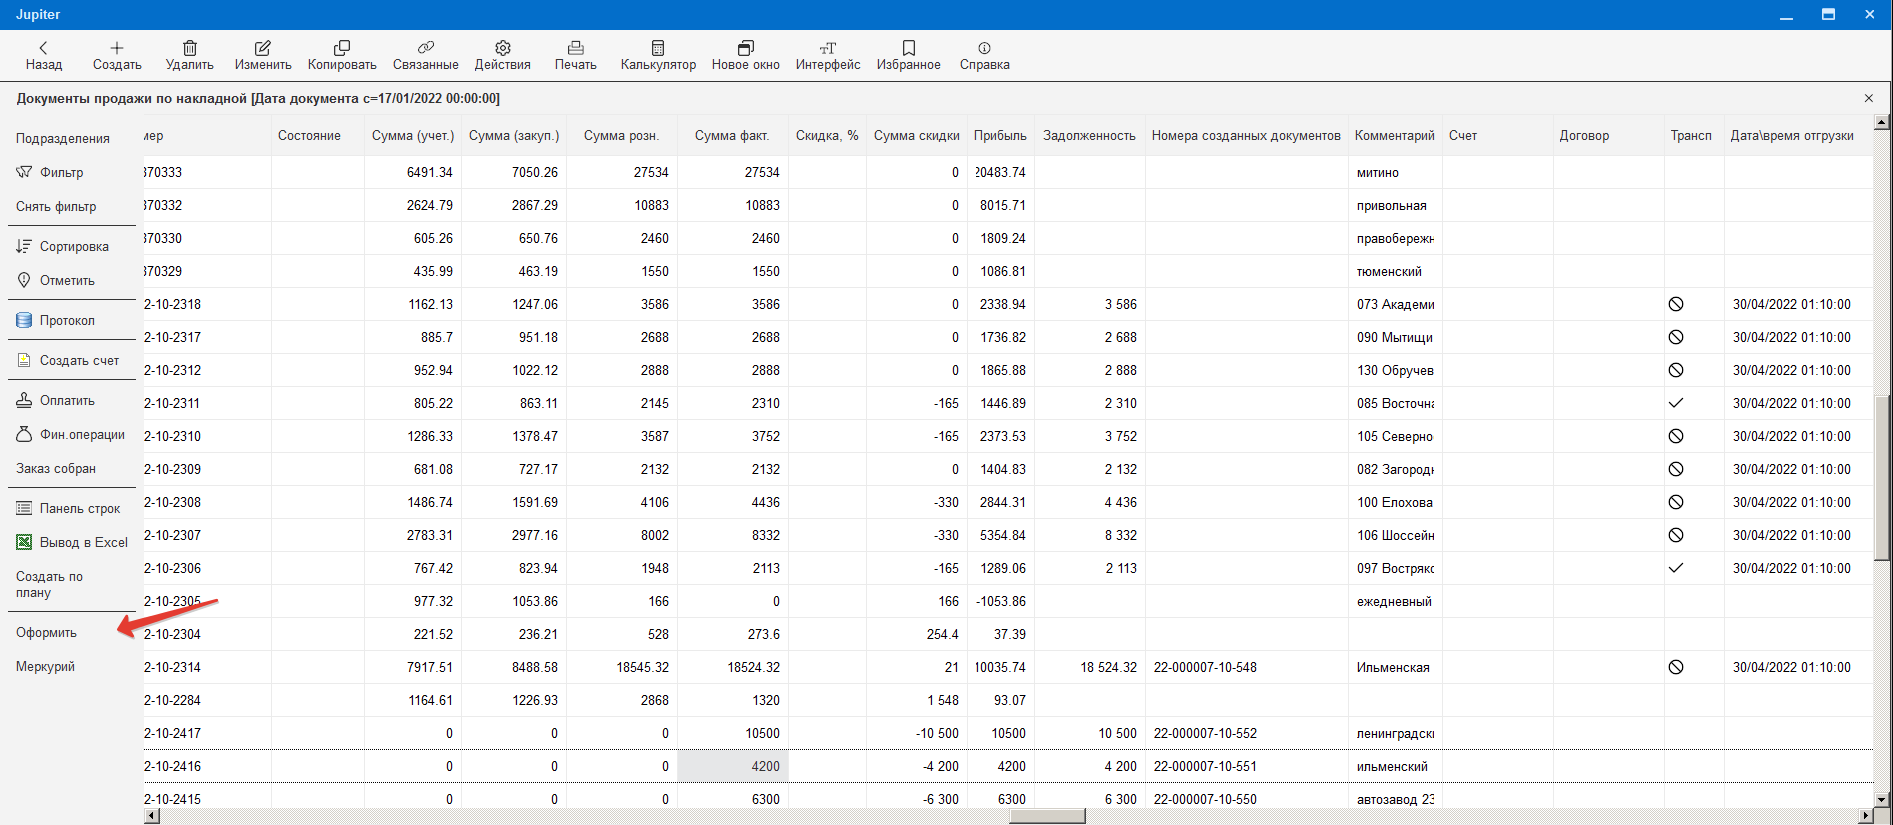Open Меркурий in the sidebar

(45, 666)
